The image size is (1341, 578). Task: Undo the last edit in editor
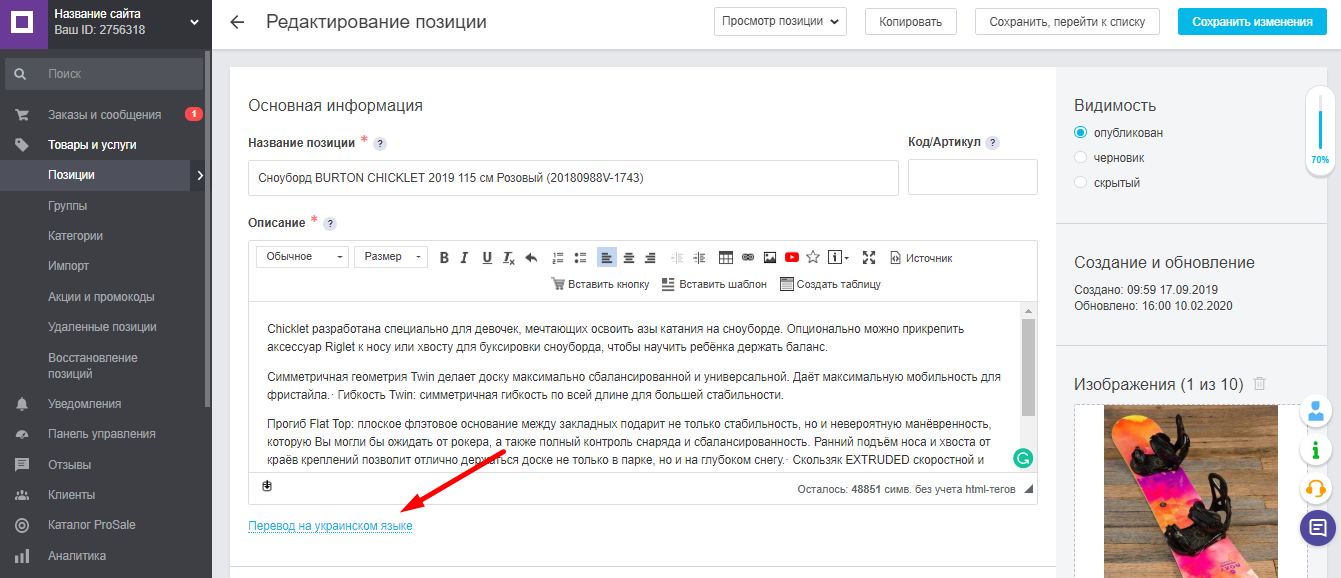(x=531, y=257)
